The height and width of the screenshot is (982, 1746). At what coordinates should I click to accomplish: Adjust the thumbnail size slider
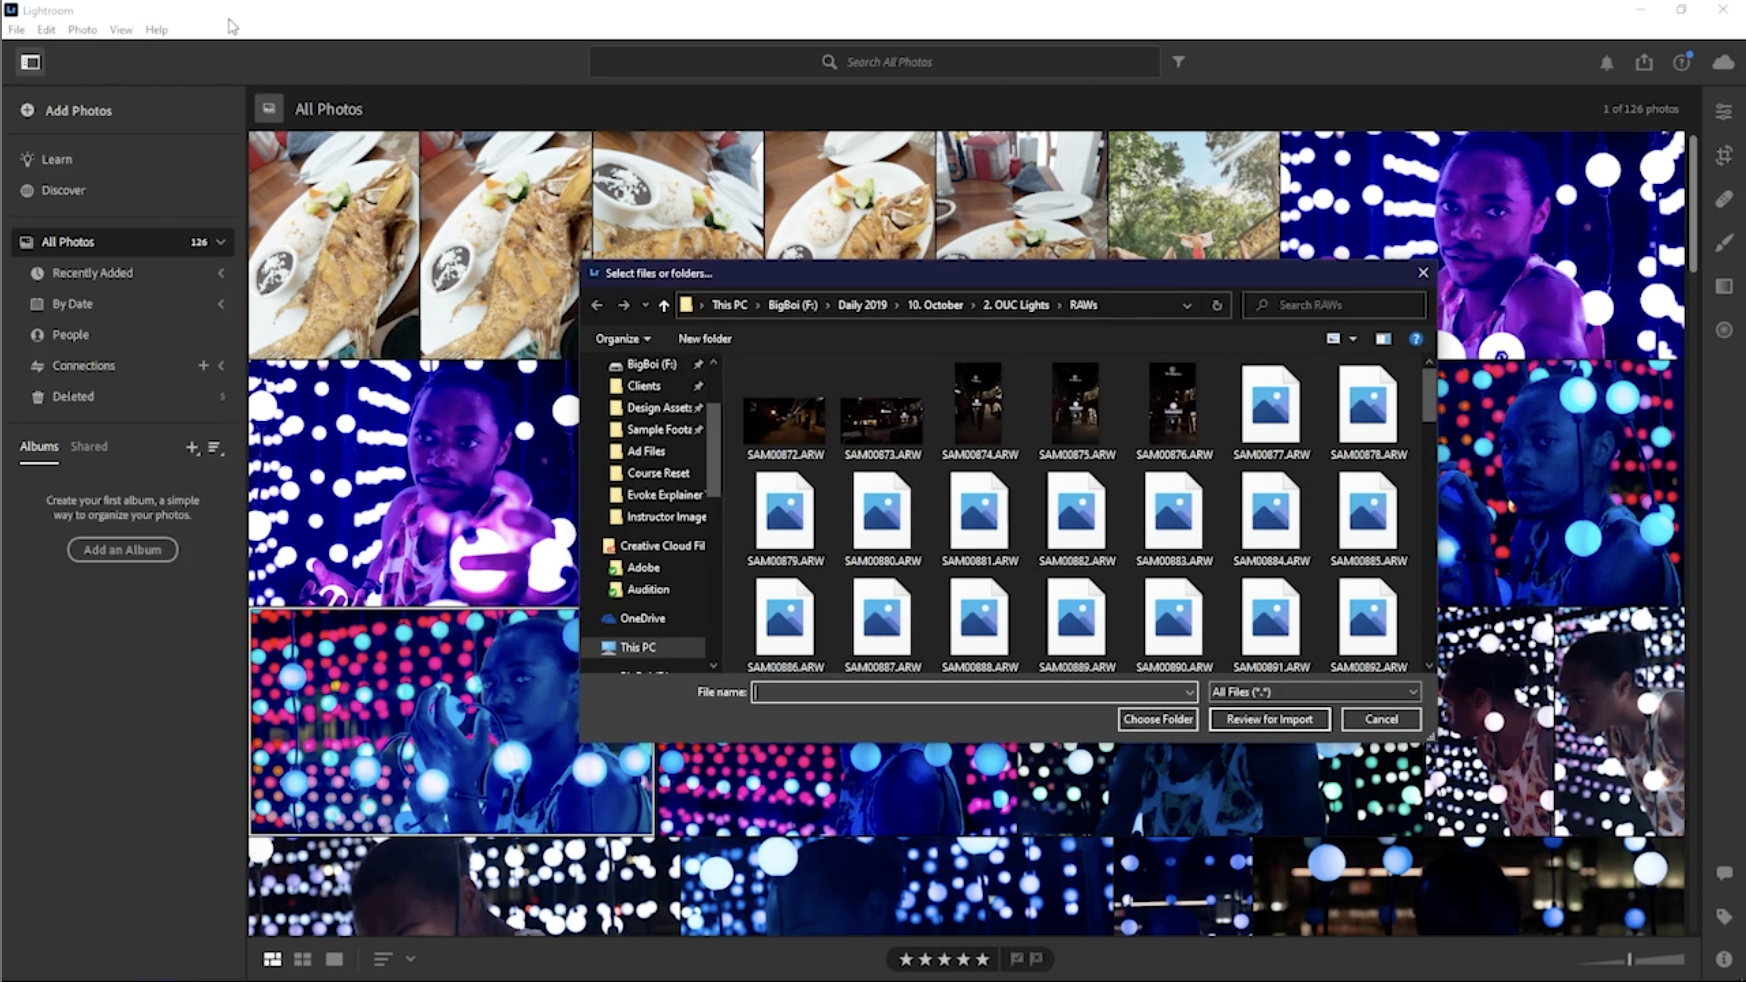tap(1629, 958)
